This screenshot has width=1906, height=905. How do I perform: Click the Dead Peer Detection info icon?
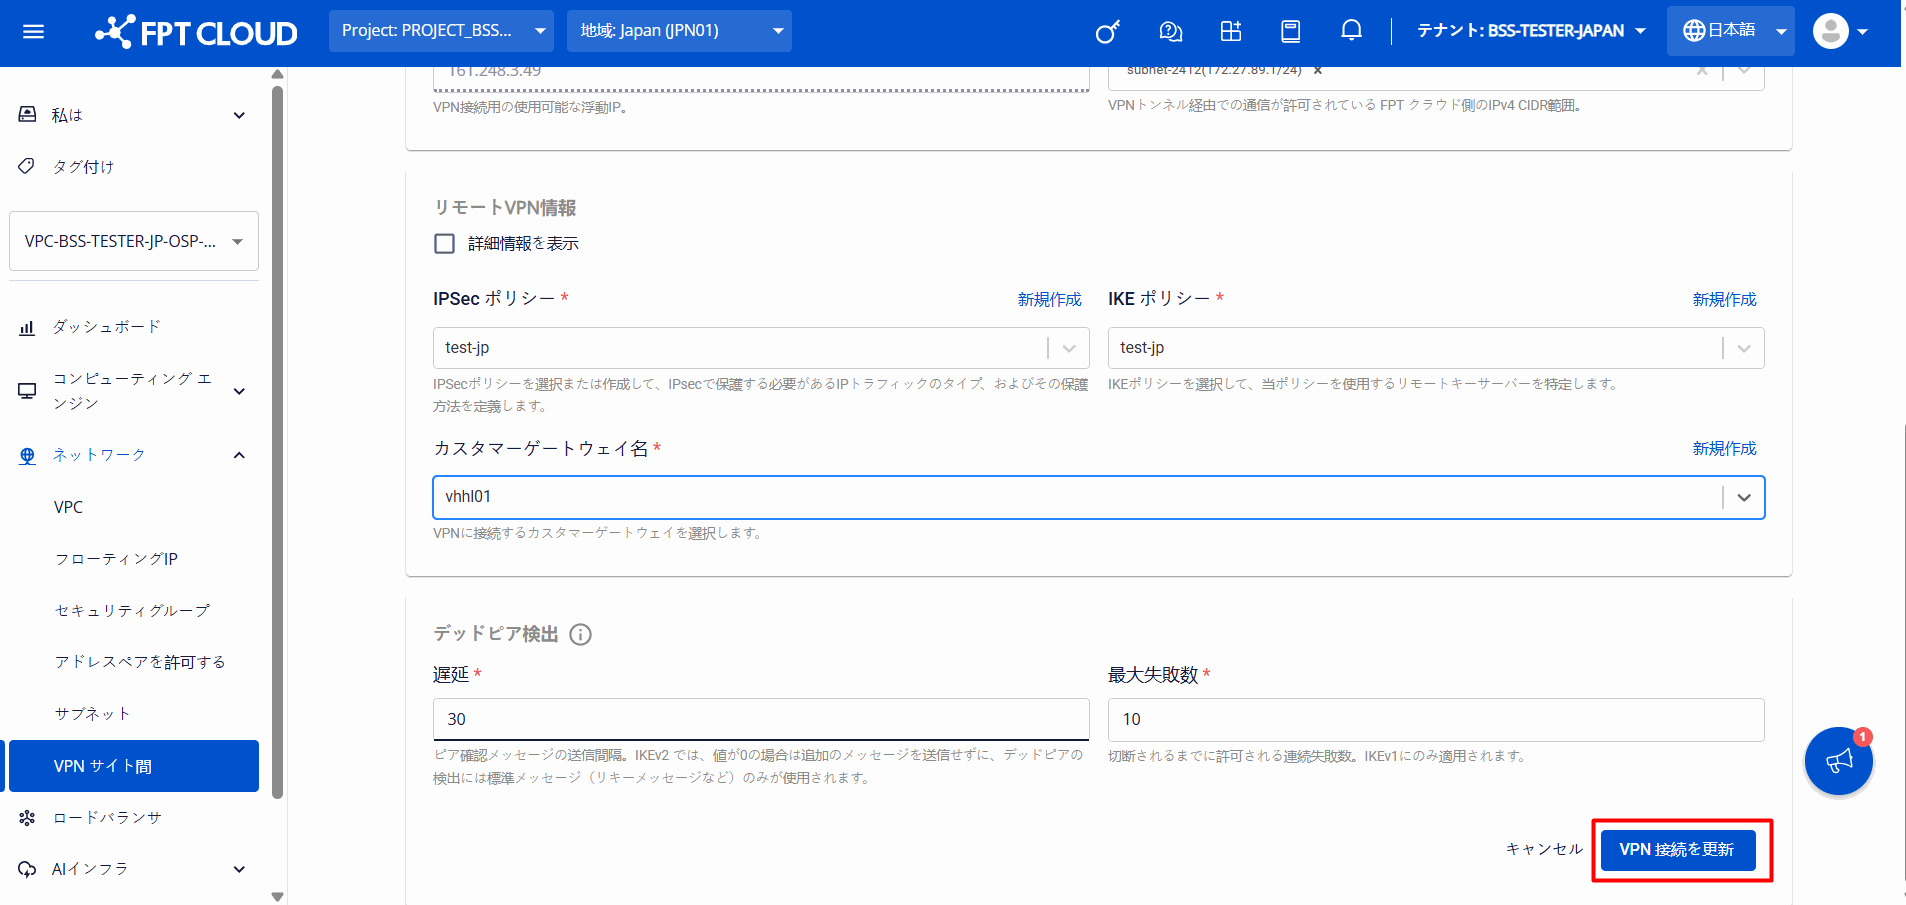tap(580, 634)
